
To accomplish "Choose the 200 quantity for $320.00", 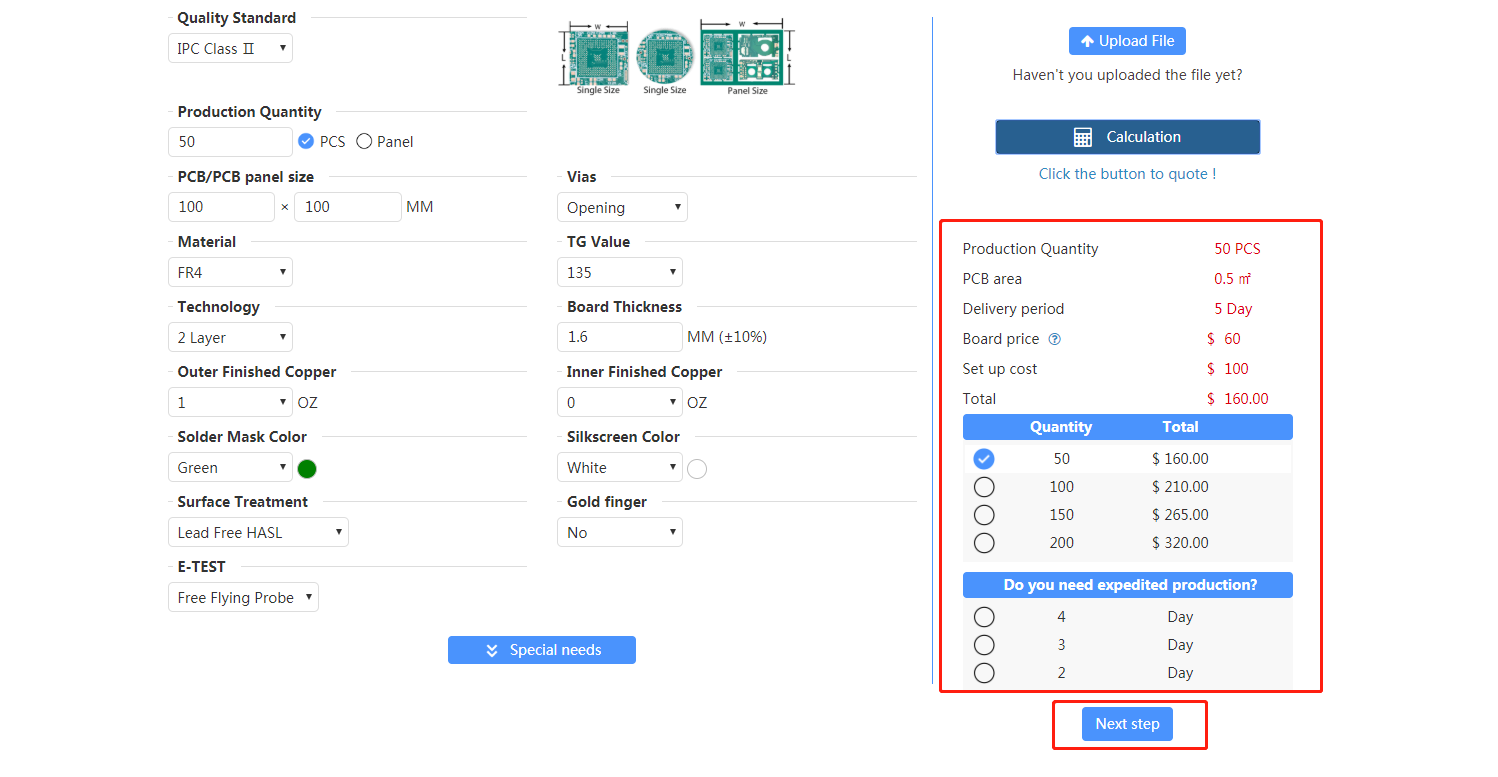I will [x=984, y=543].
